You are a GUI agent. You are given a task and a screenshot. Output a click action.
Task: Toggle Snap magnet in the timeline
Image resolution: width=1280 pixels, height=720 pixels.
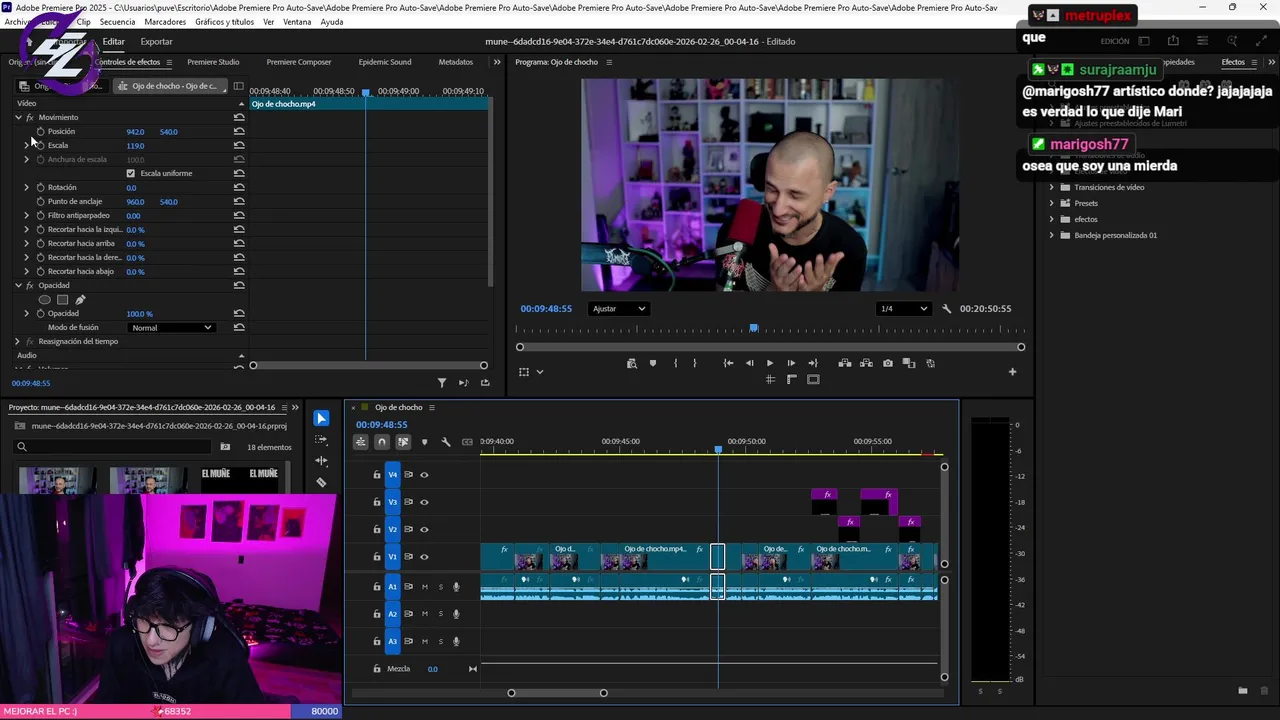pyautogui.click(x=382, y=442)
